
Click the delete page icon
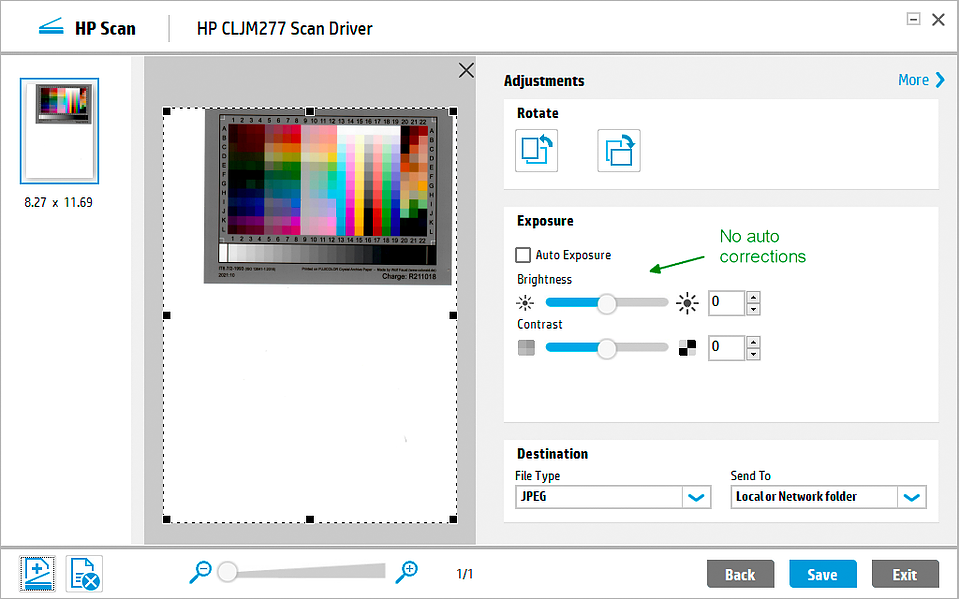click(84, 574)
